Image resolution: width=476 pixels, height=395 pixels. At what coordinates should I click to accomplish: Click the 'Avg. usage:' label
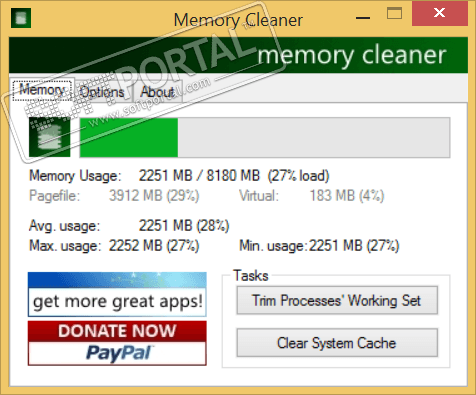(65, 226)
